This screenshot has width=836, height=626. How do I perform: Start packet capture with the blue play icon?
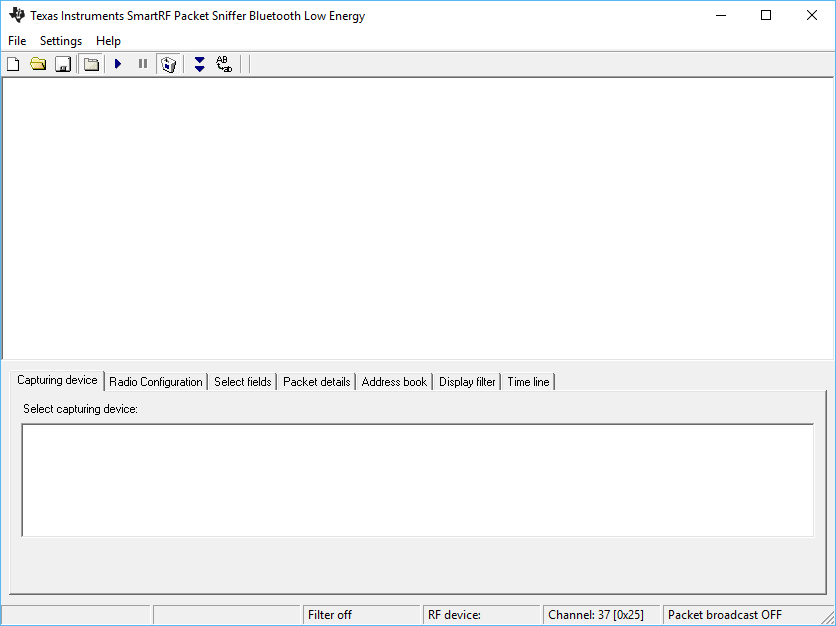tap(118, 65)
